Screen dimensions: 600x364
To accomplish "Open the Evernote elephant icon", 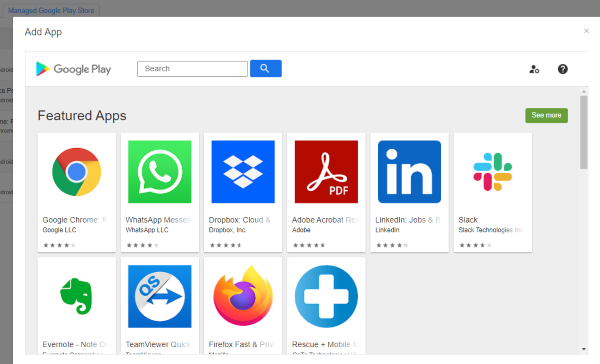I will [x=77, y=296].
